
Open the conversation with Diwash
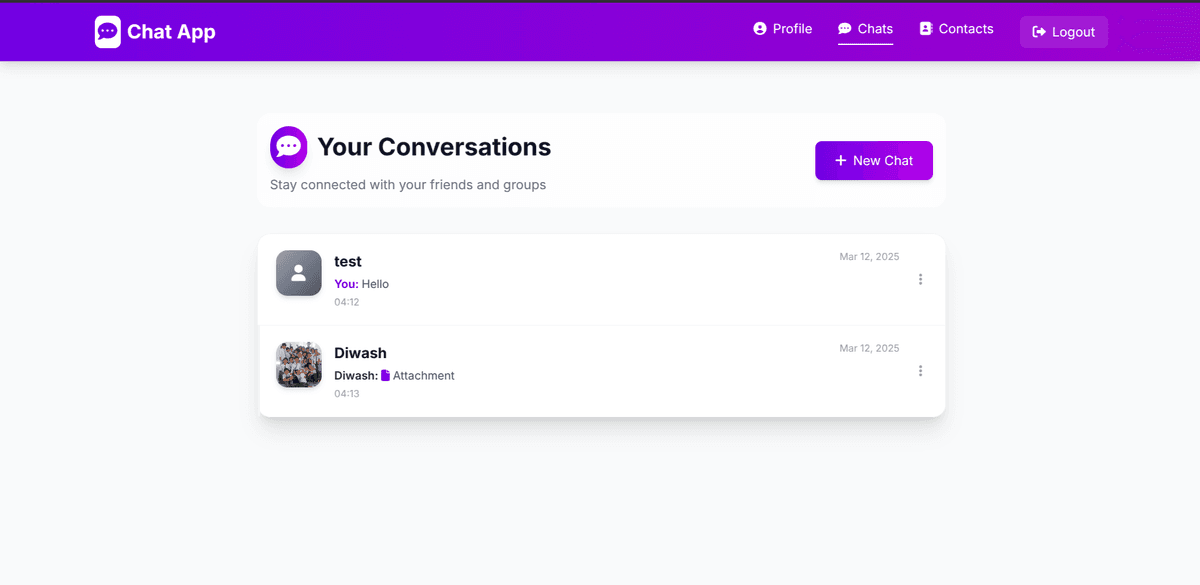[x=600, y=371]
